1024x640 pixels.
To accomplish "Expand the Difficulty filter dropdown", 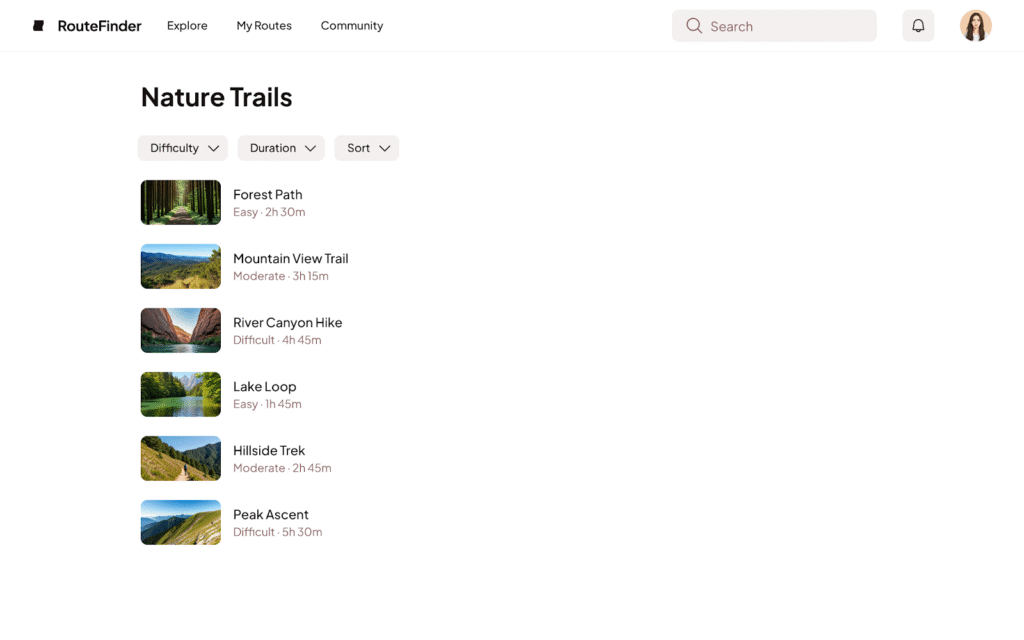I will point(183,148).
